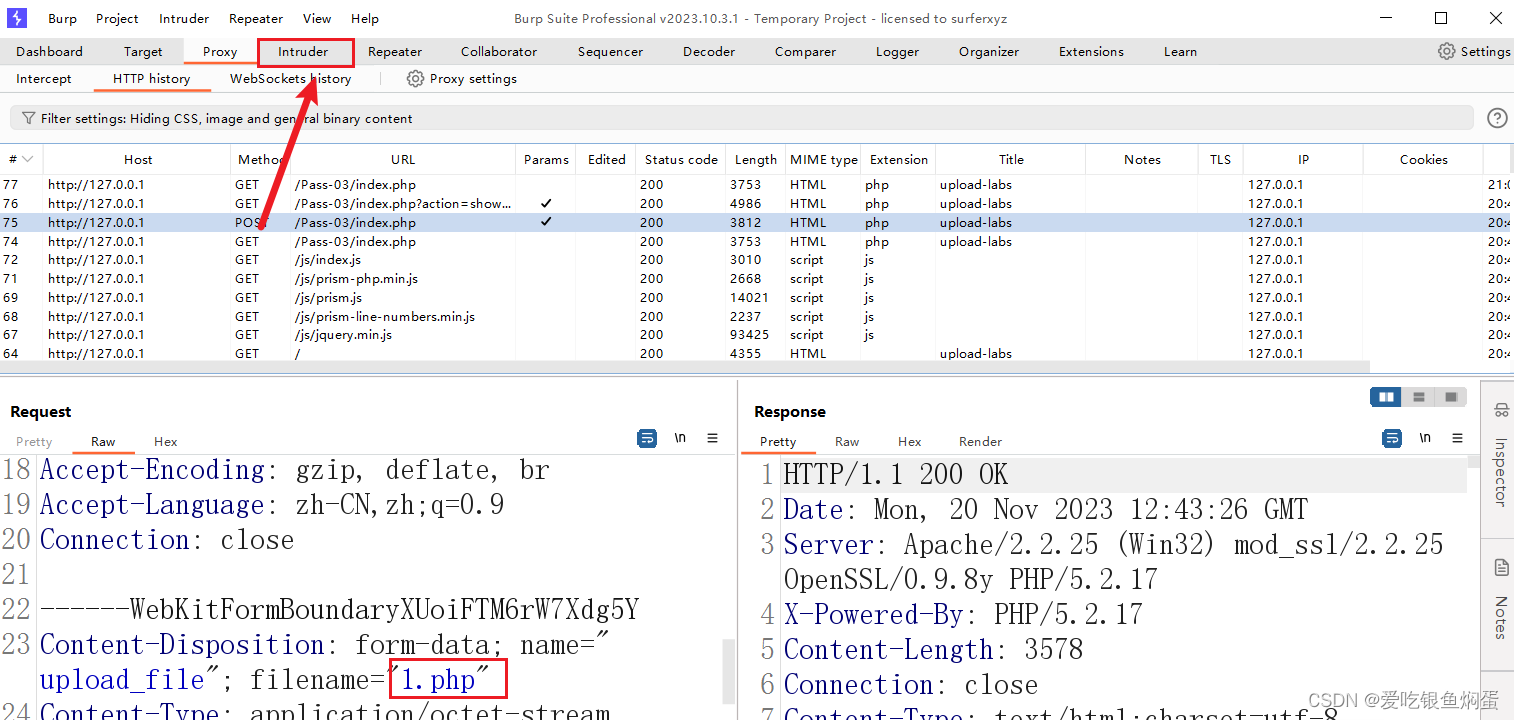The height and width of the screenshot is (720, 1514).
Task: Open the Notes sidebar panel
Action: tap(1499, 612)
